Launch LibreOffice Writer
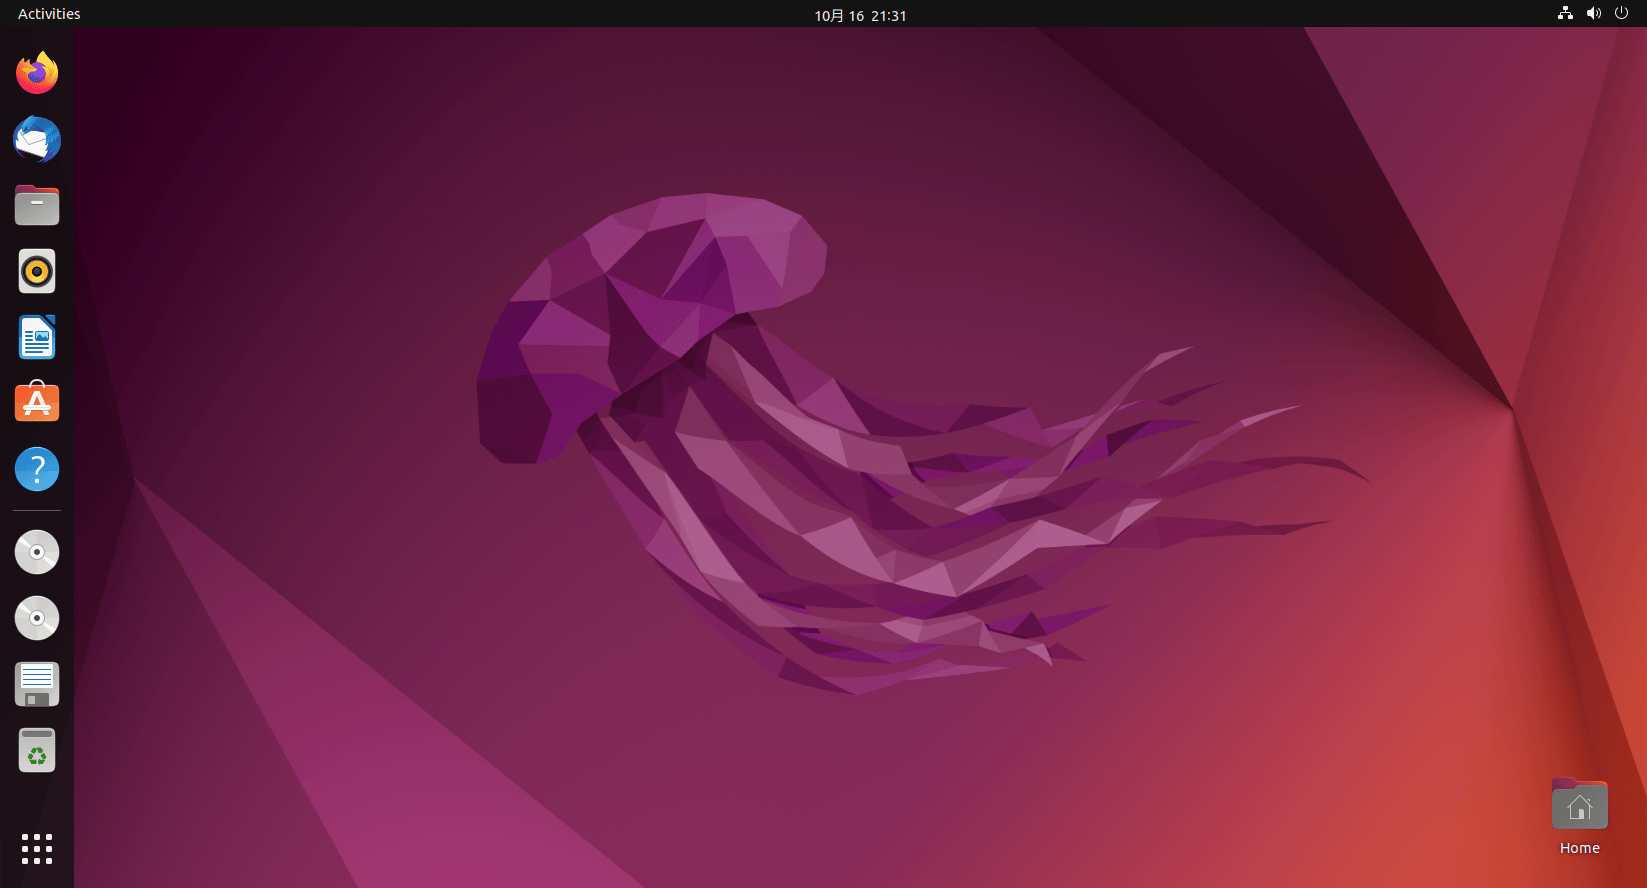 coord(37,338)
